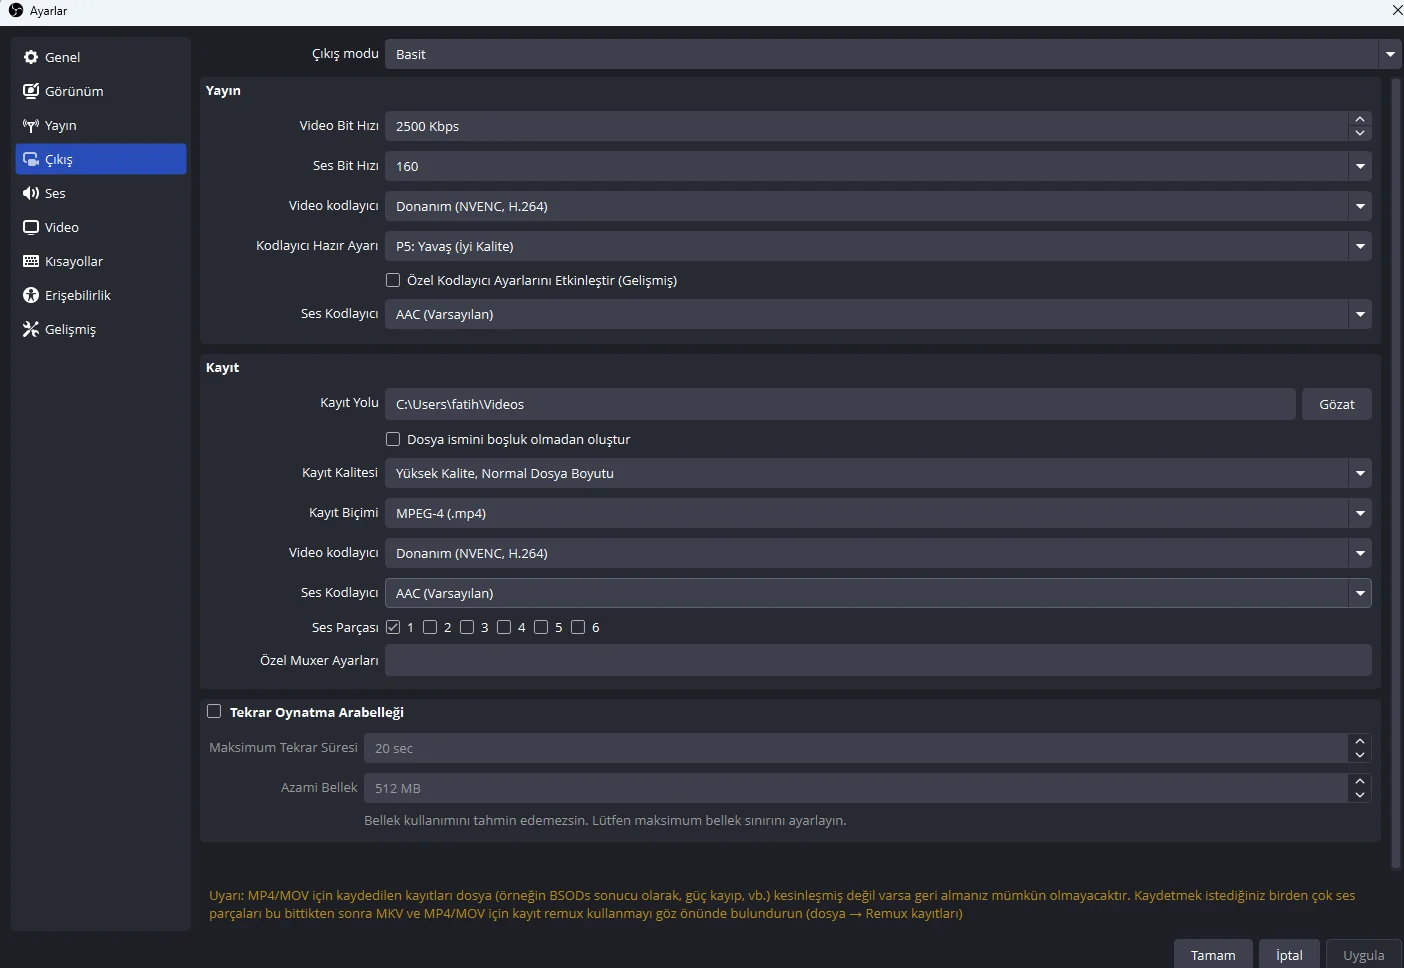Open the recording Ses Kodlayıcı dropdown
This screenshot has height=968, width=1404.
pos(878,593)
